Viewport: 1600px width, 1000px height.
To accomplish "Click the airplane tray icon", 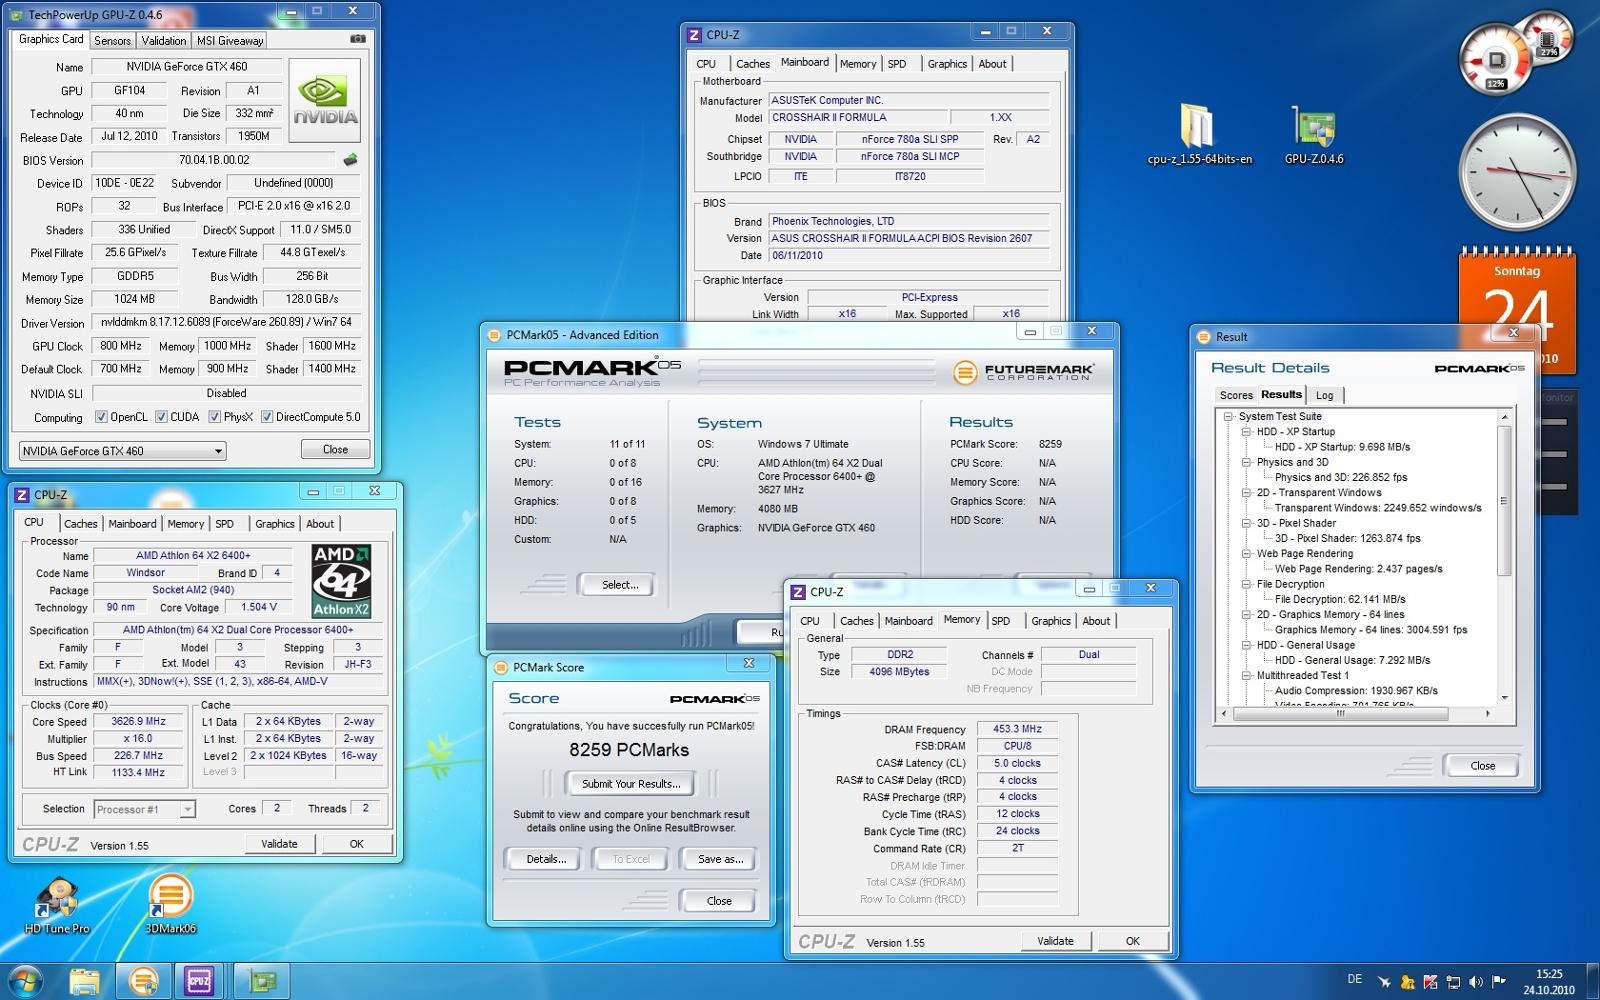I will [x=1384, y=982].
